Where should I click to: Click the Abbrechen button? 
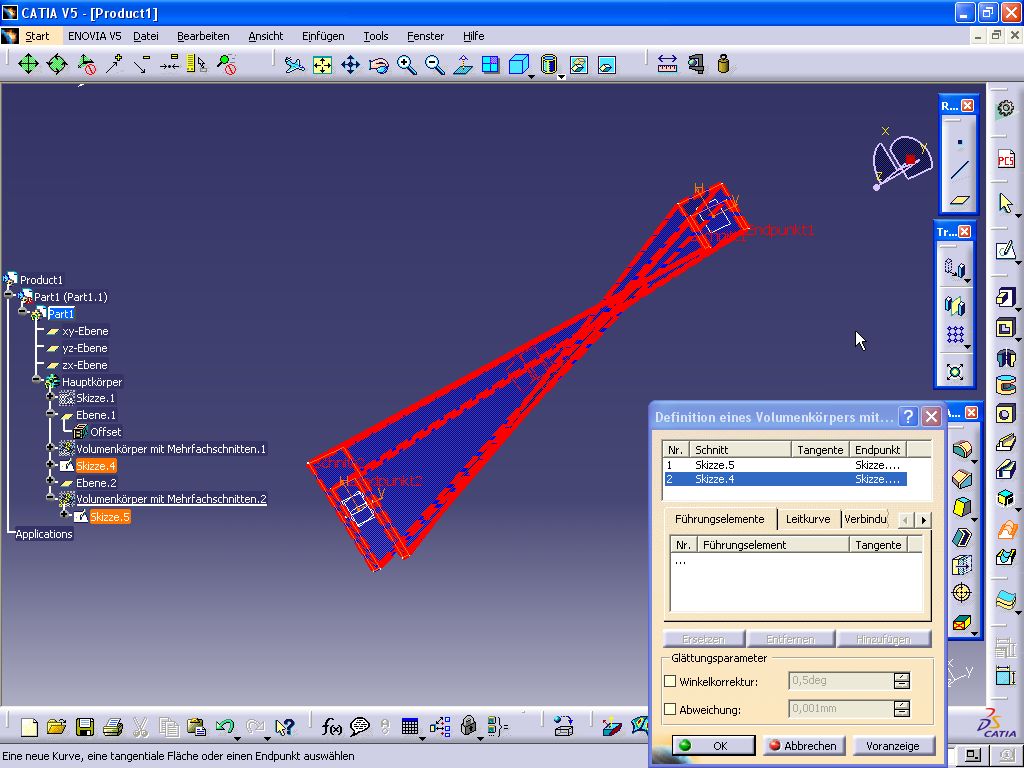pyautogui.click(x=803, y=745)
